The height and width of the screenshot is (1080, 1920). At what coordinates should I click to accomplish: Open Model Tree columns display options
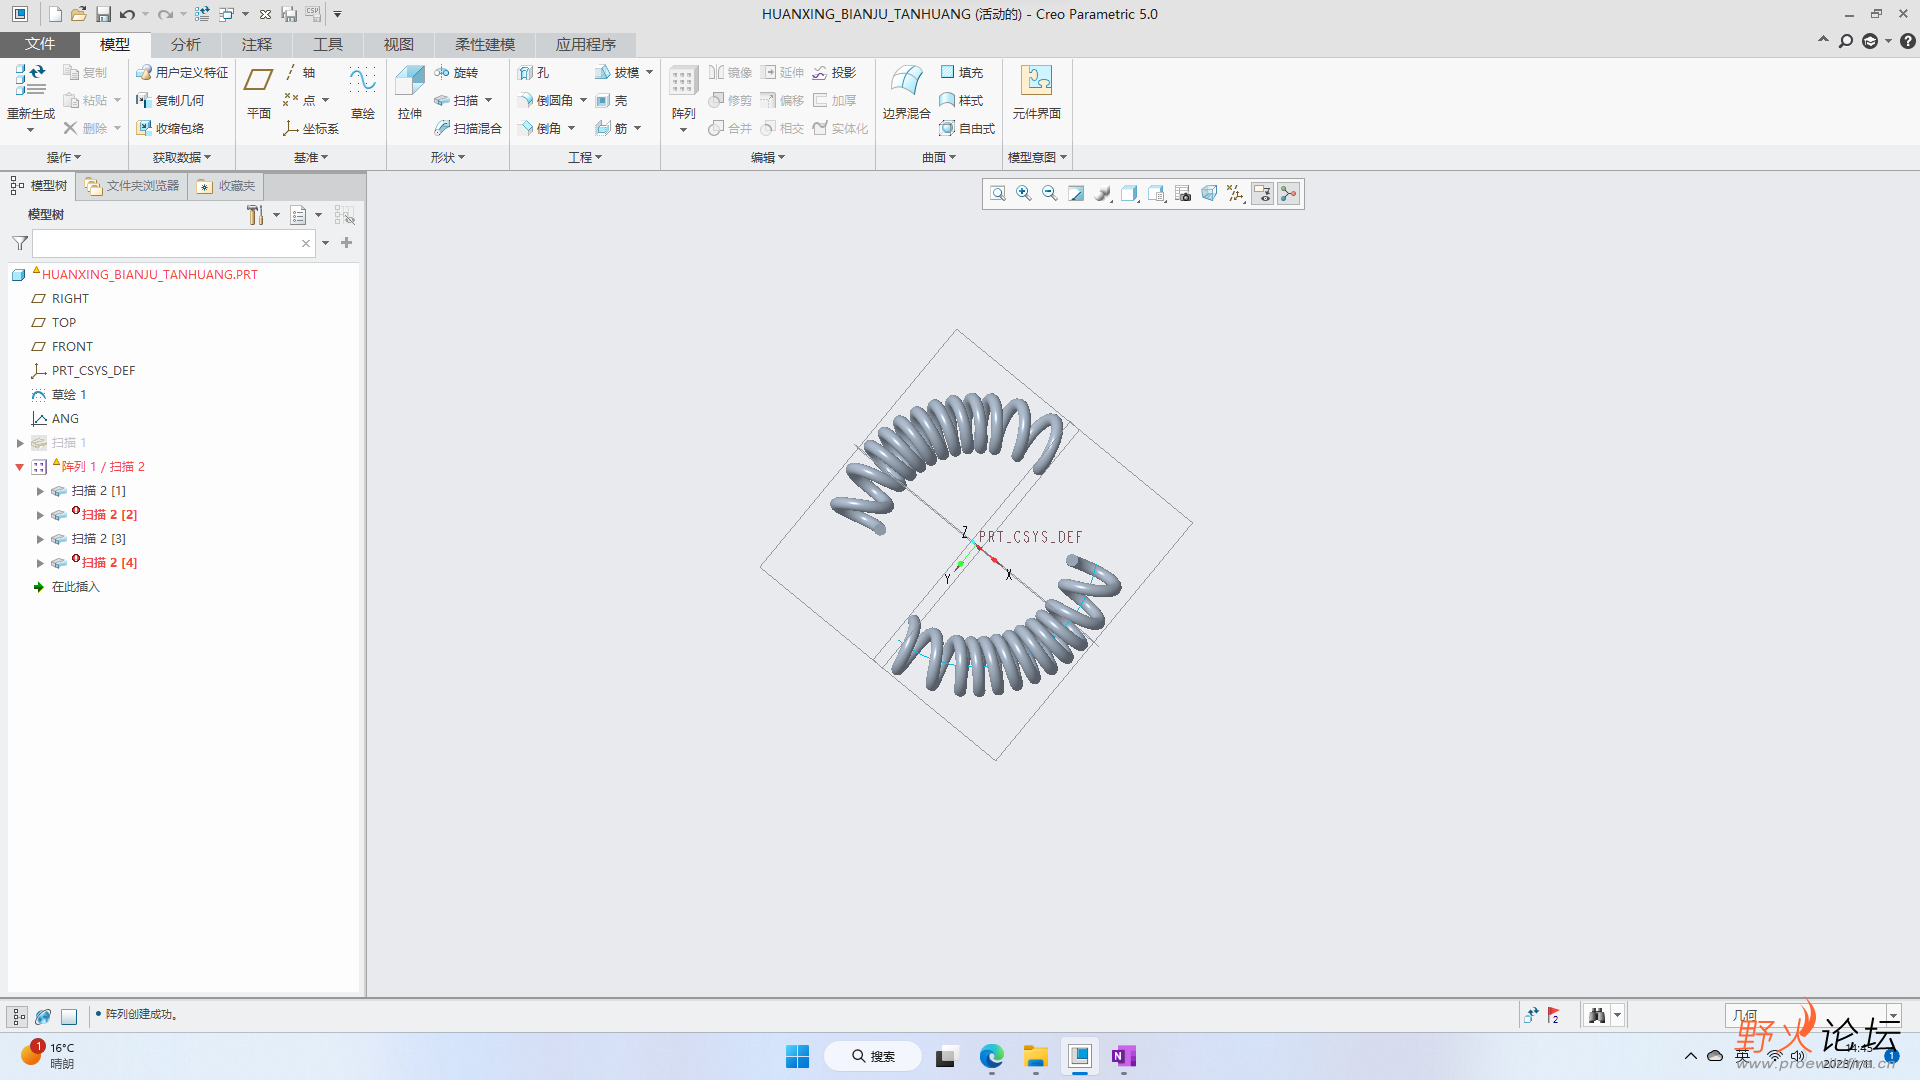pos(299,215)
